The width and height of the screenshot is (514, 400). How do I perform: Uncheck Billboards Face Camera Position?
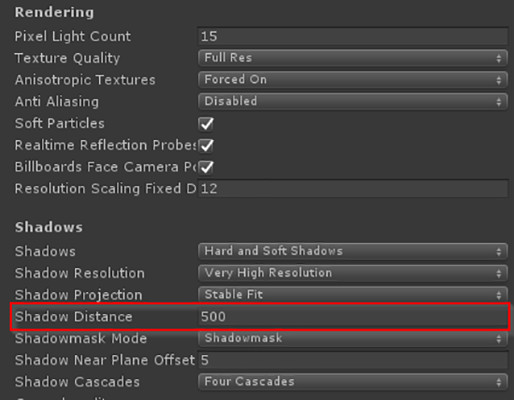[x=206, y=167]
